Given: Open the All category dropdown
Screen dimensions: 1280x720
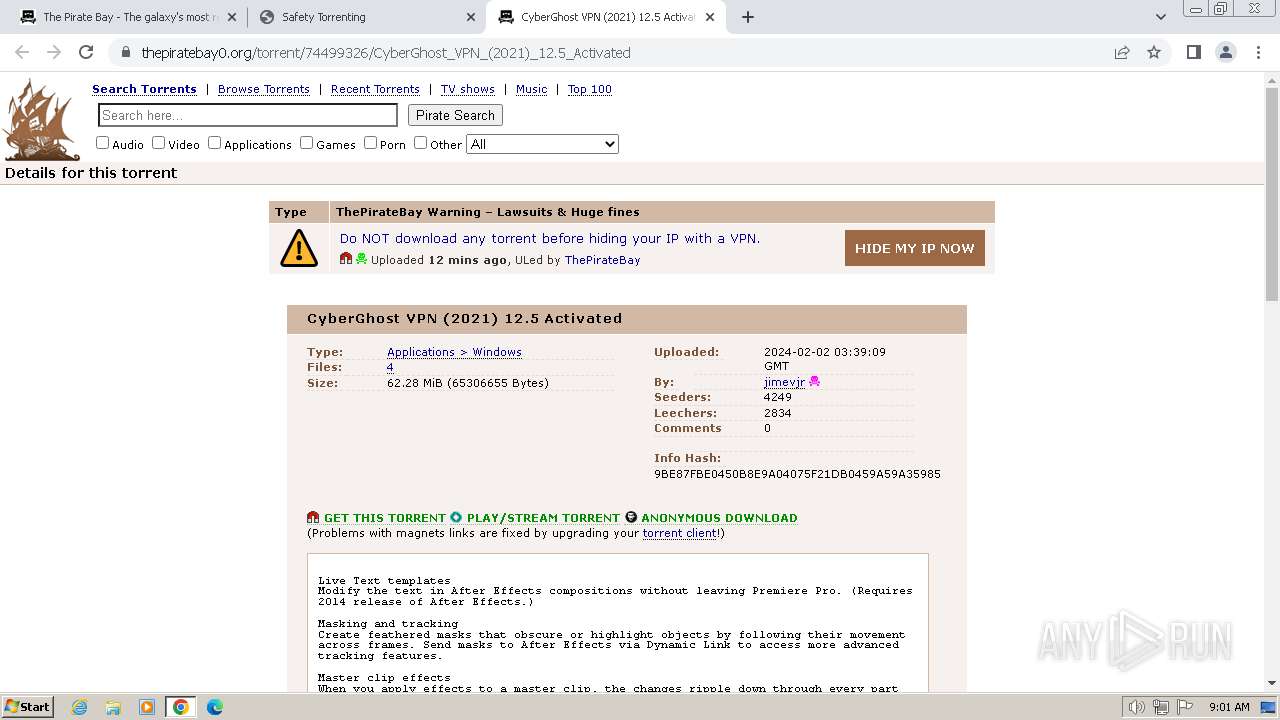Looking at the screenshot, I should [543, 144].
